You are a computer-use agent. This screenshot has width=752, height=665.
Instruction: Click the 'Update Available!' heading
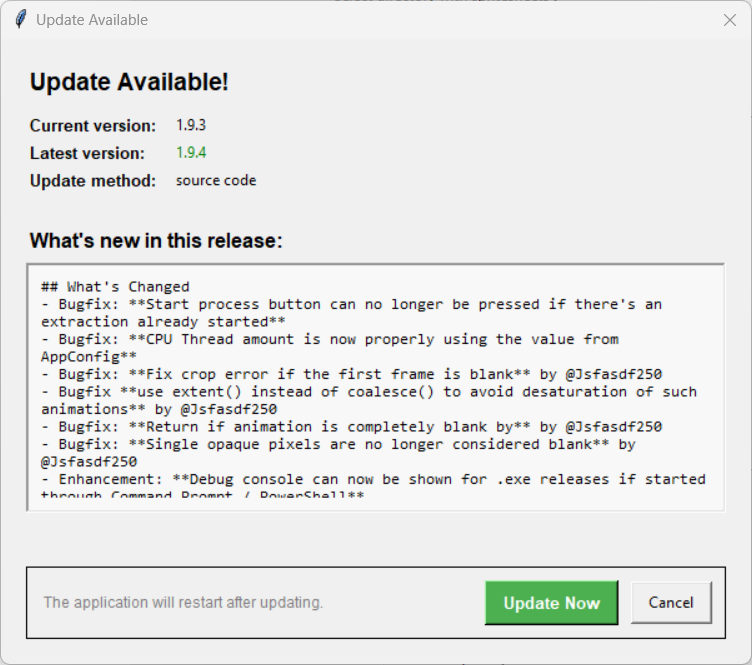pos(129,82)
